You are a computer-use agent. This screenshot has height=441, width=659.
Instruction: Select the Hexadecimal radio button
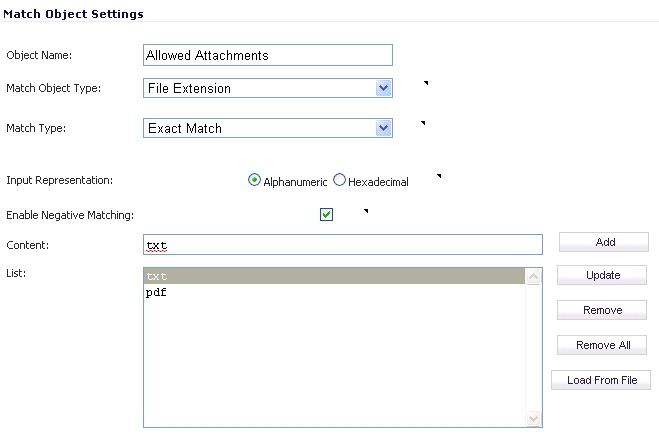(339, 180)
